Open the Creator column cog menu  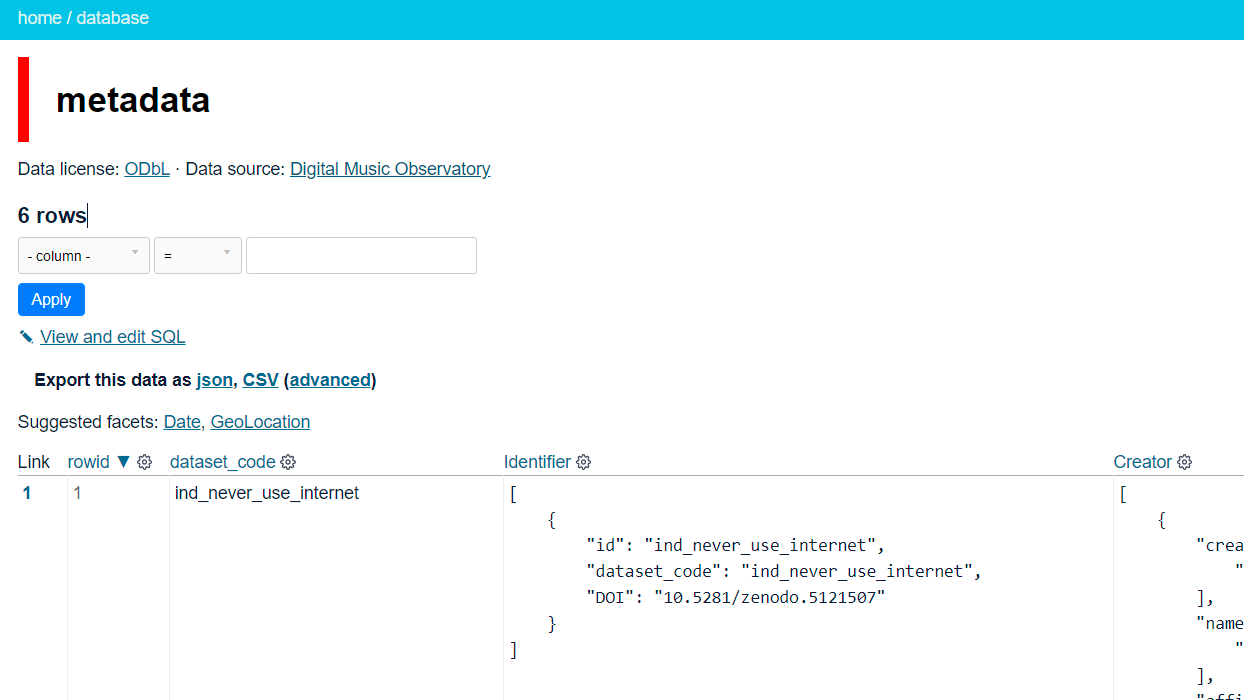coord(1184,462)
